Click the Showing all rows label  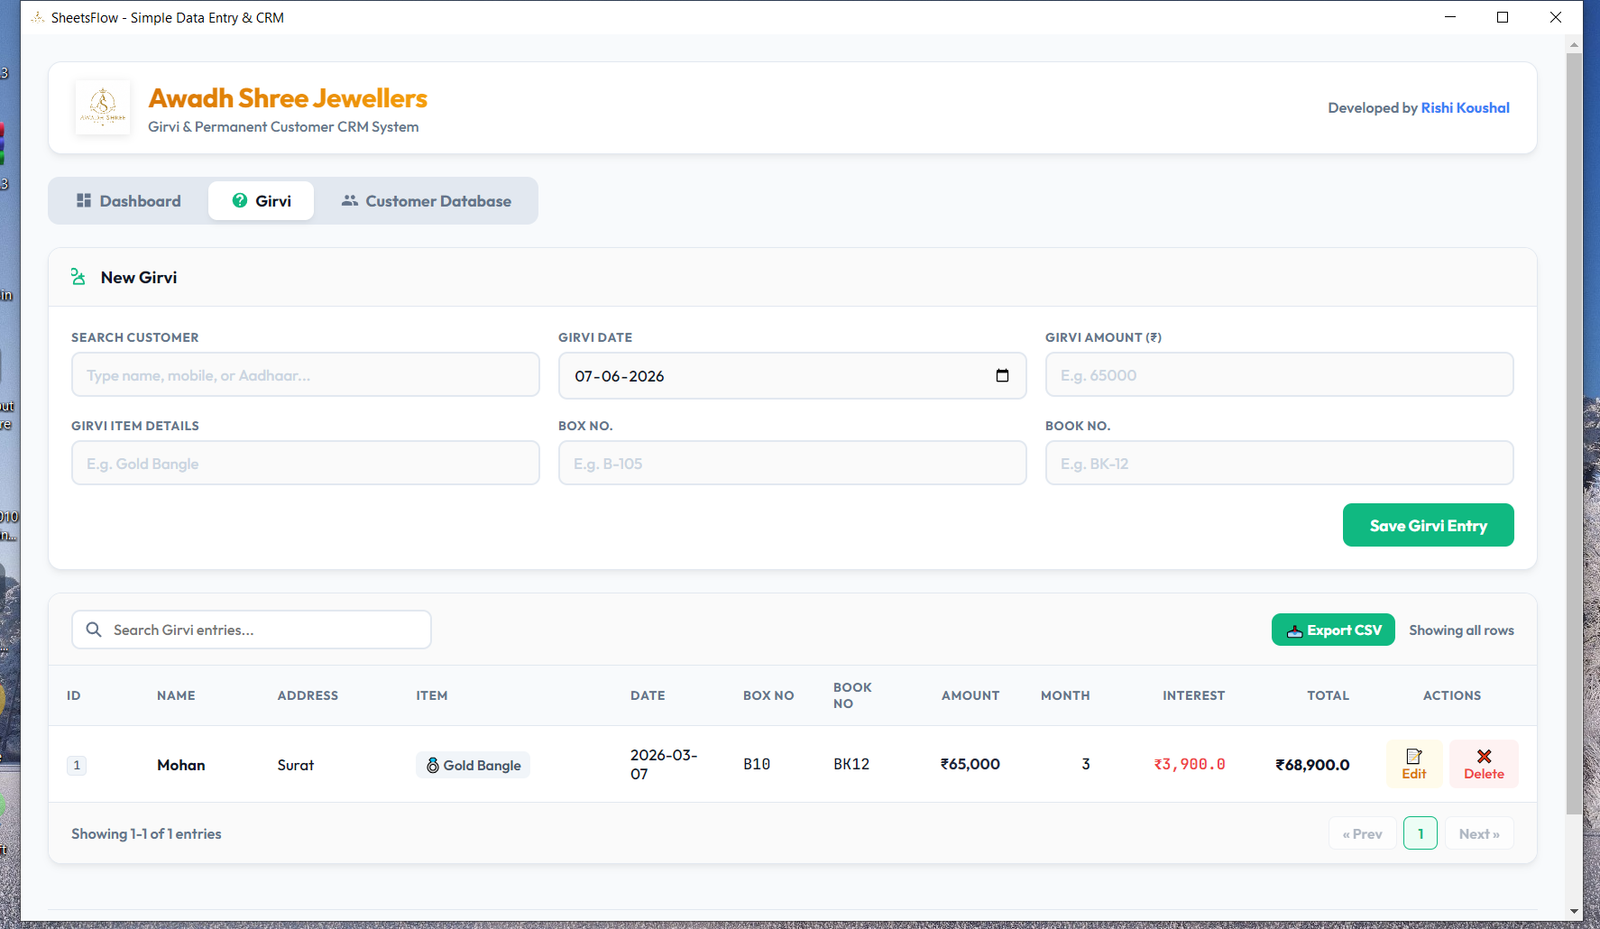(x=1461, y=630)
